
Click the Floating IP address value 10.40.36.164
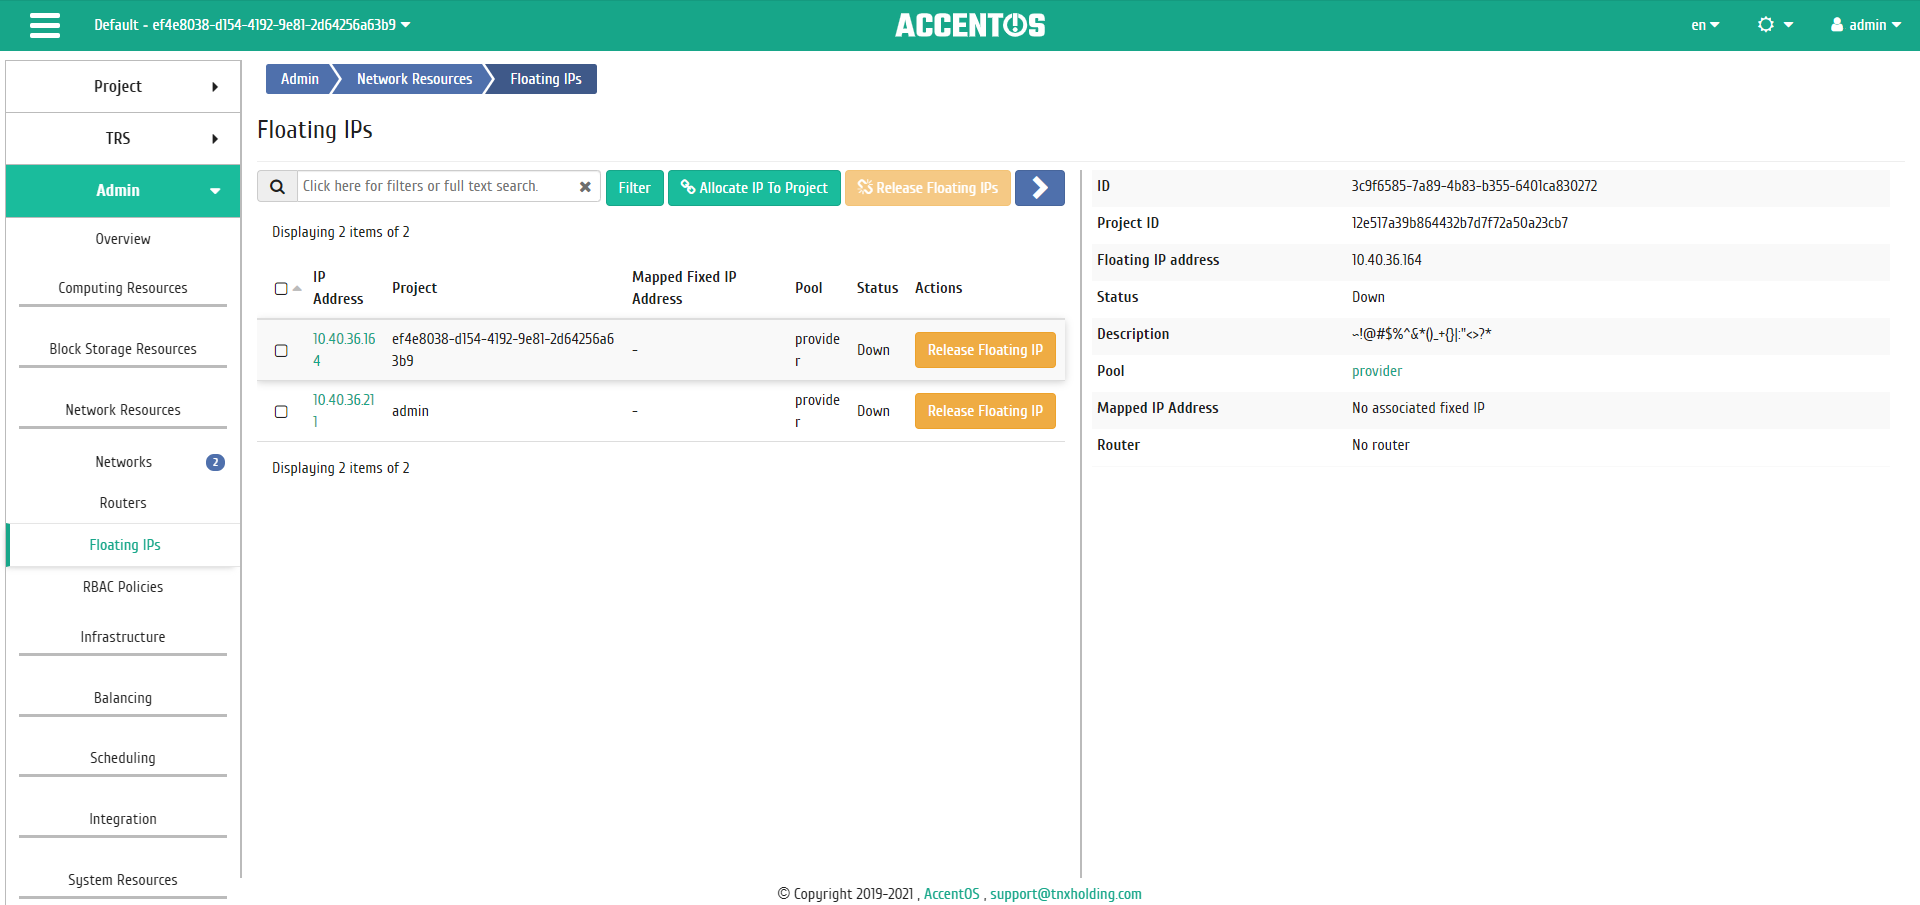(x=1386, y=260)
